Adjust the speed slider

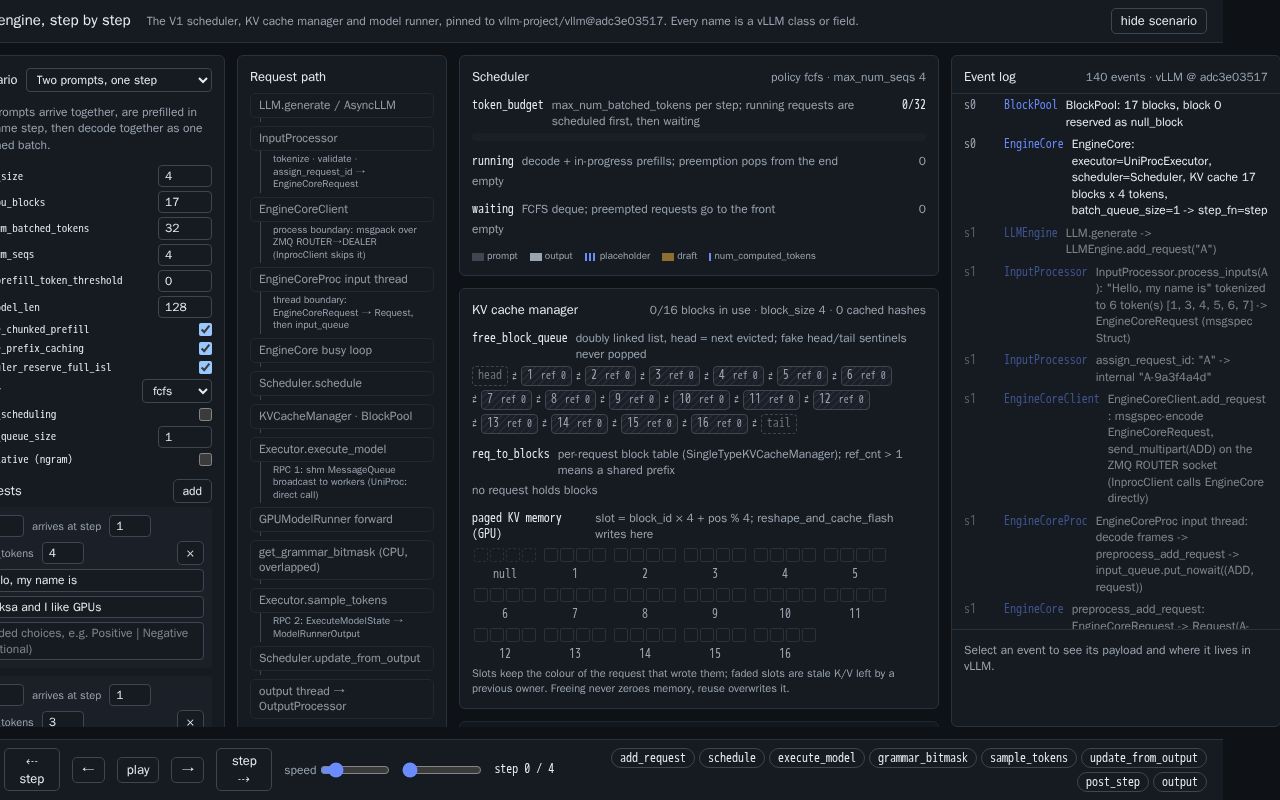(x=356, y=770)
